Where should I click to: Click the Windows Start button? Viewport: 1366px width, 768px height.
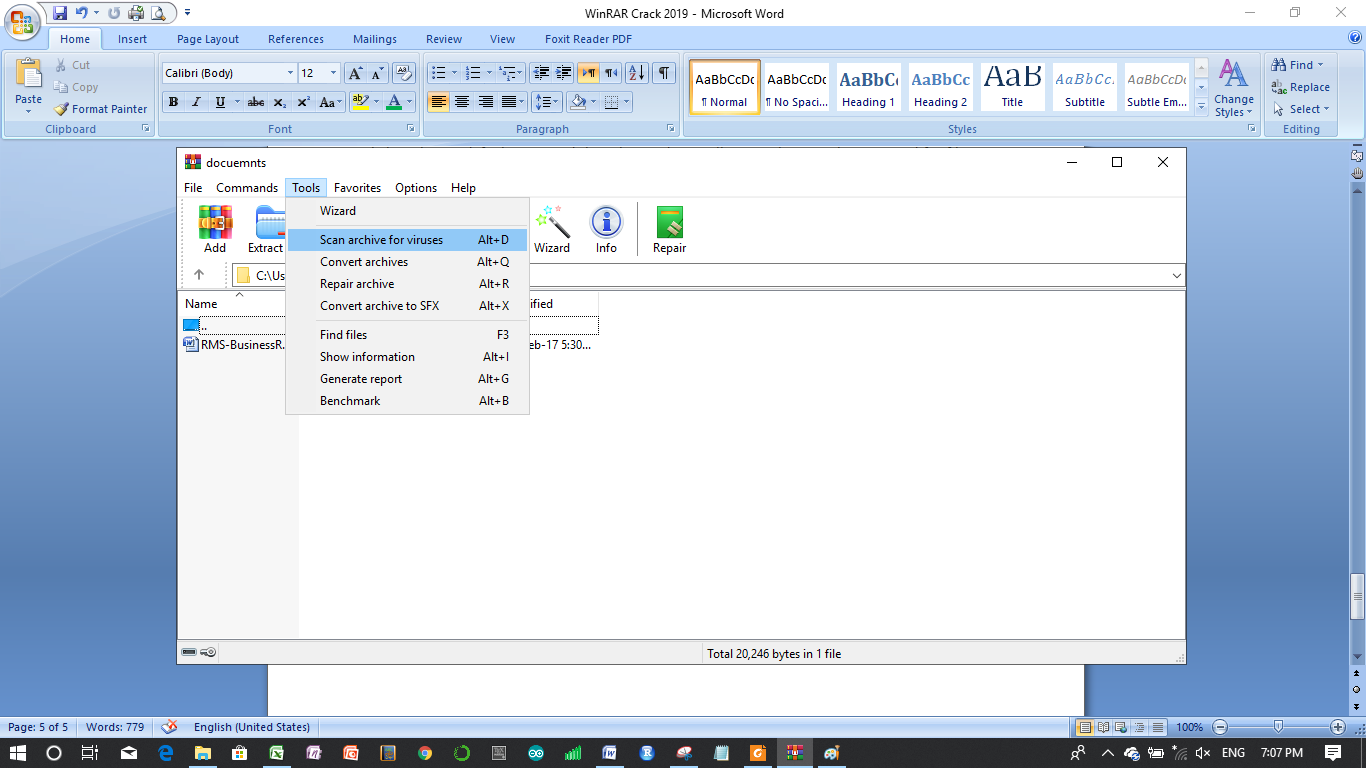coord(18,753)
